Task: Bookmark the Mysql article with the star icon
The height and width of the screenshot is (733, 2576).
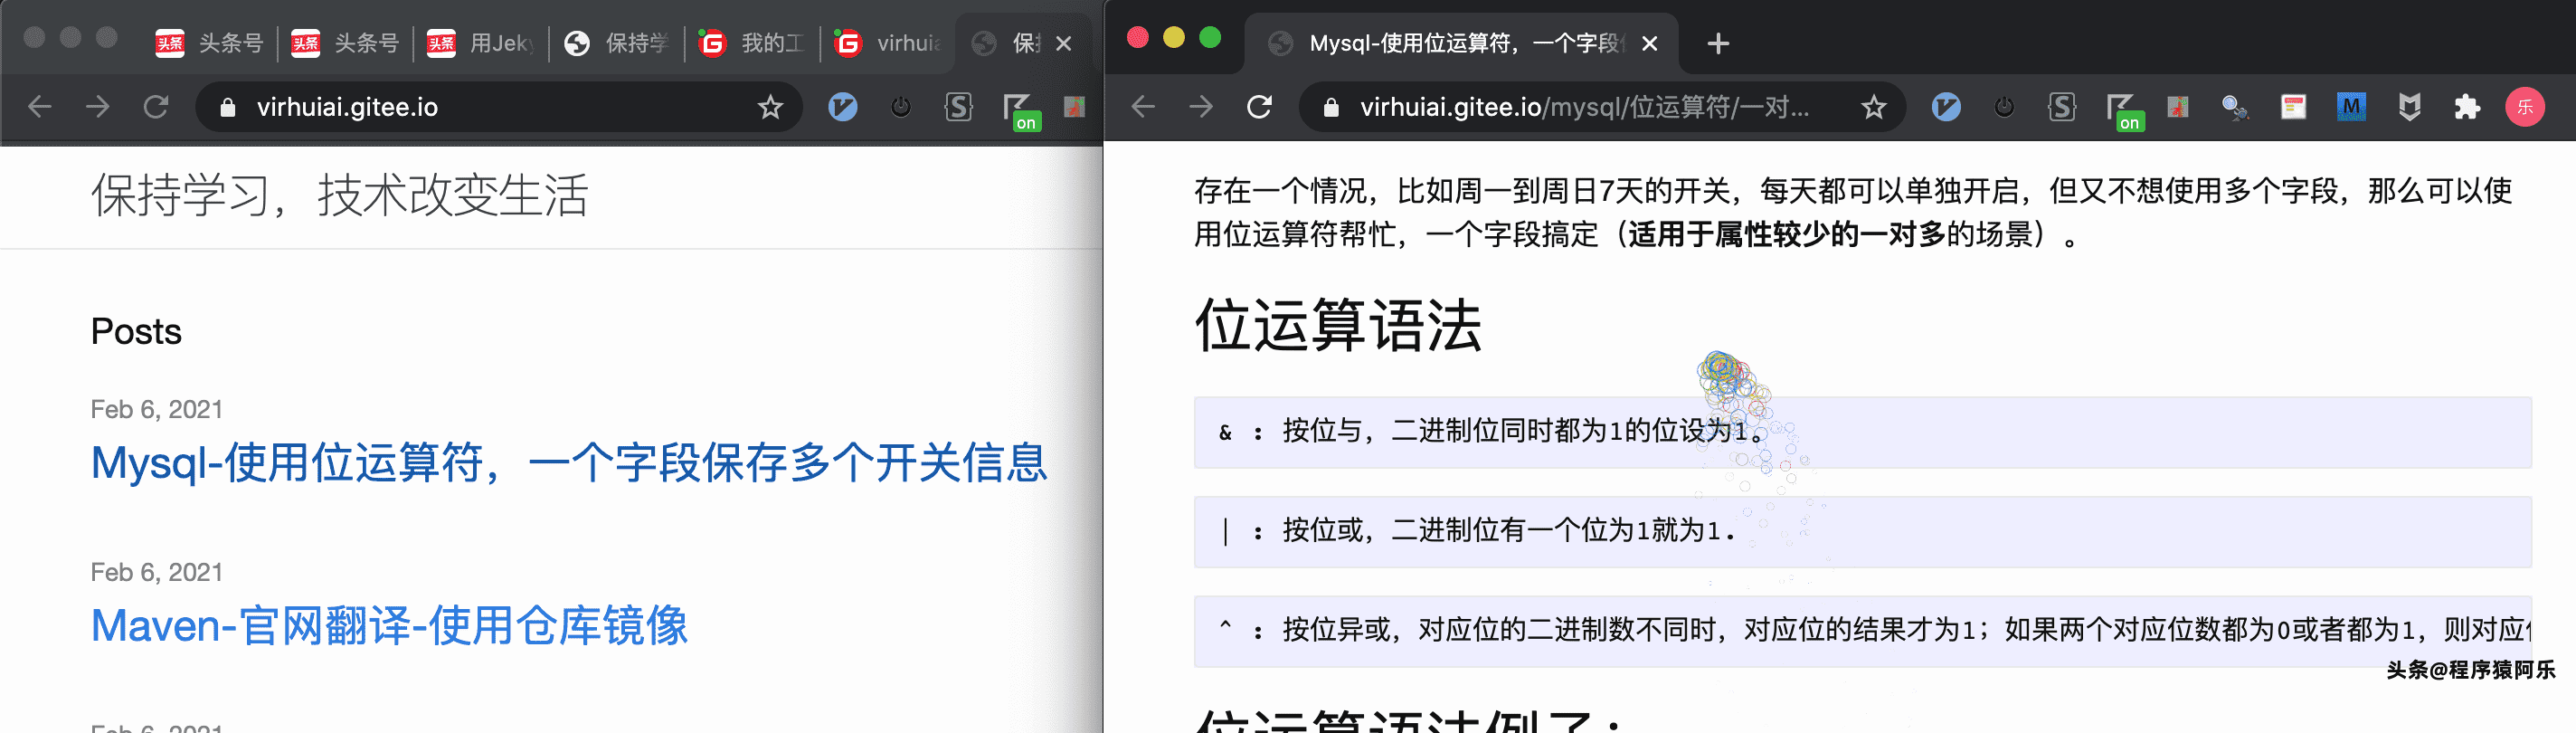Action: (x=1873, y=107)
